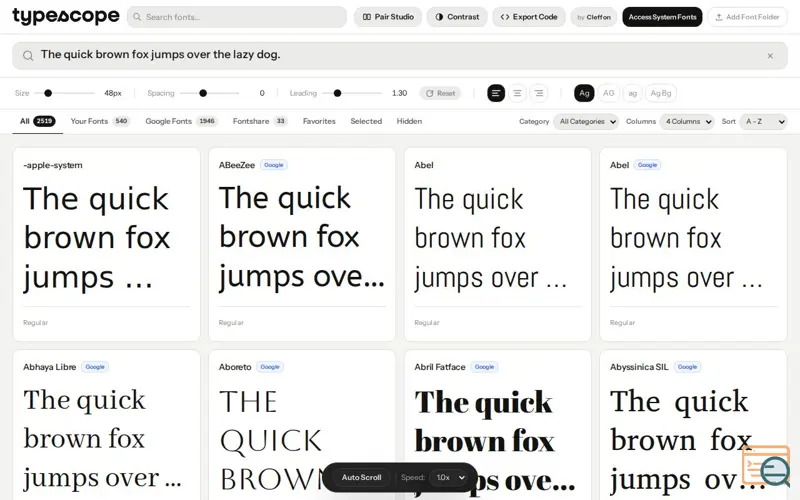Open Export Code
800x500 pixels.
[x=529, y=17]
